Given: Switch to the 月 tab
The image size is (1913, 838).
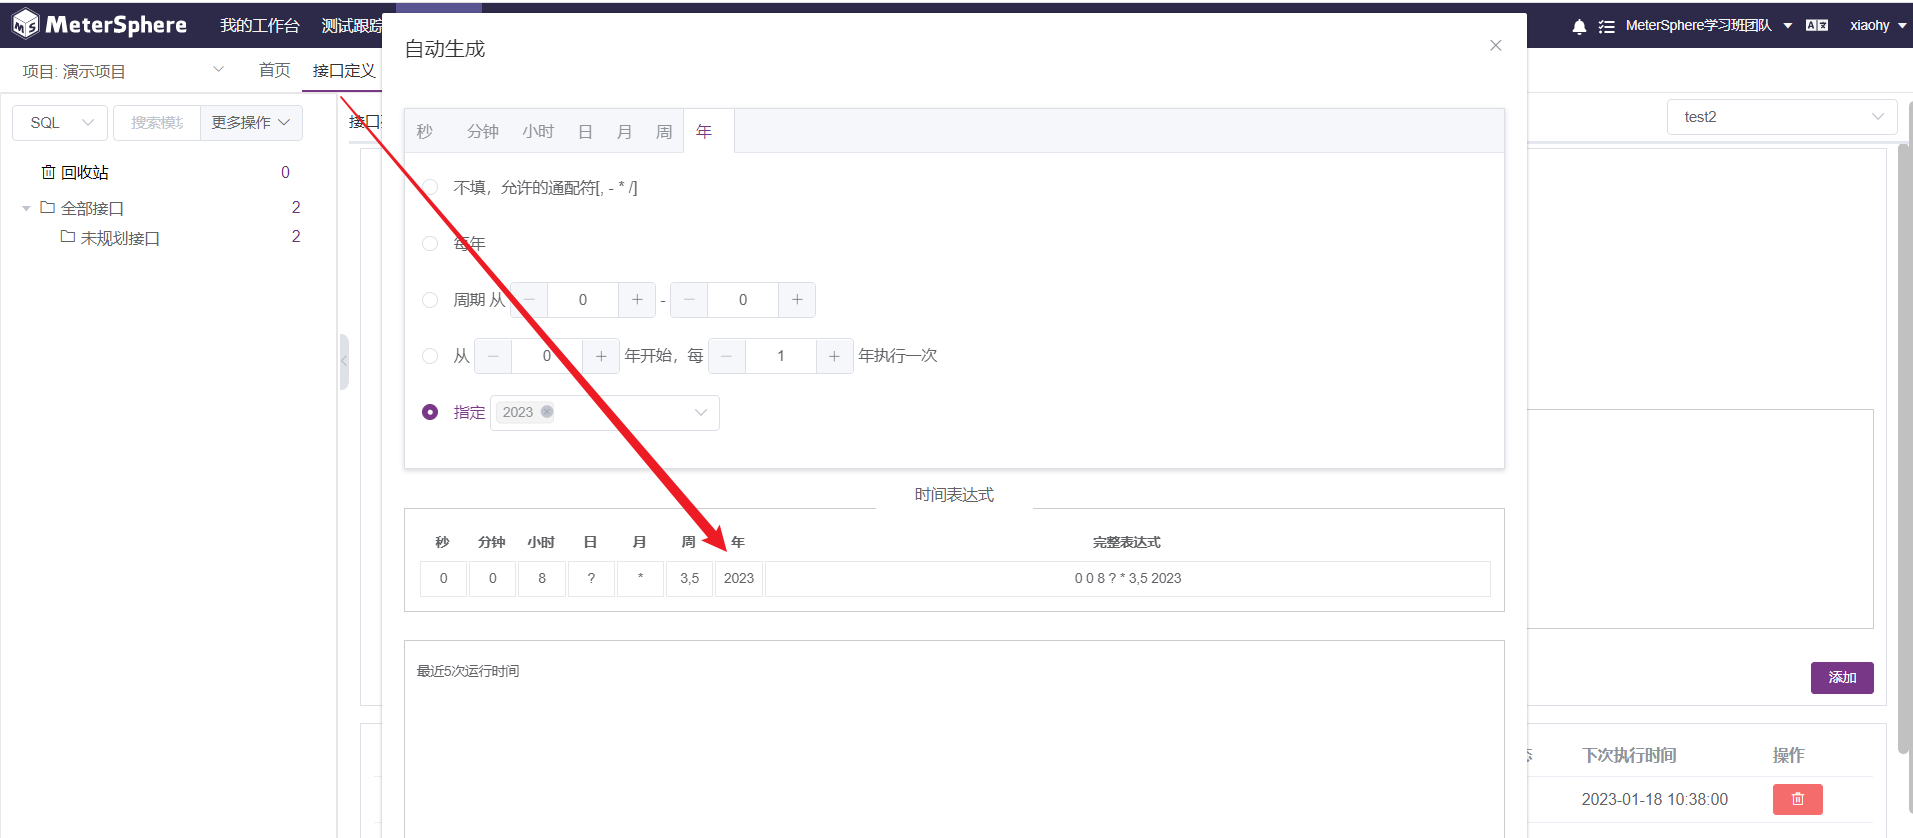Looking at the screenshot, I should tap(625, 131).
